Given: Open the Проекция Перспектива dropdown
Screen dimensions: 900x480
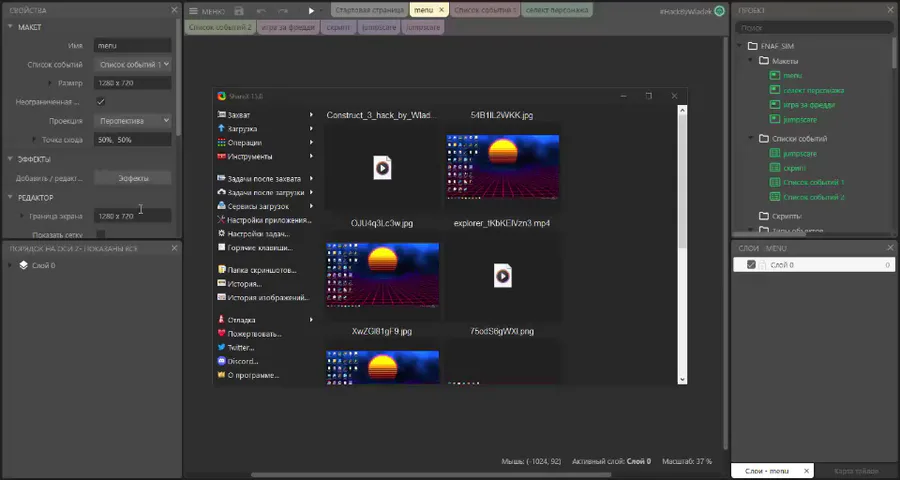Looking at the screenshot, I should 133,121.
